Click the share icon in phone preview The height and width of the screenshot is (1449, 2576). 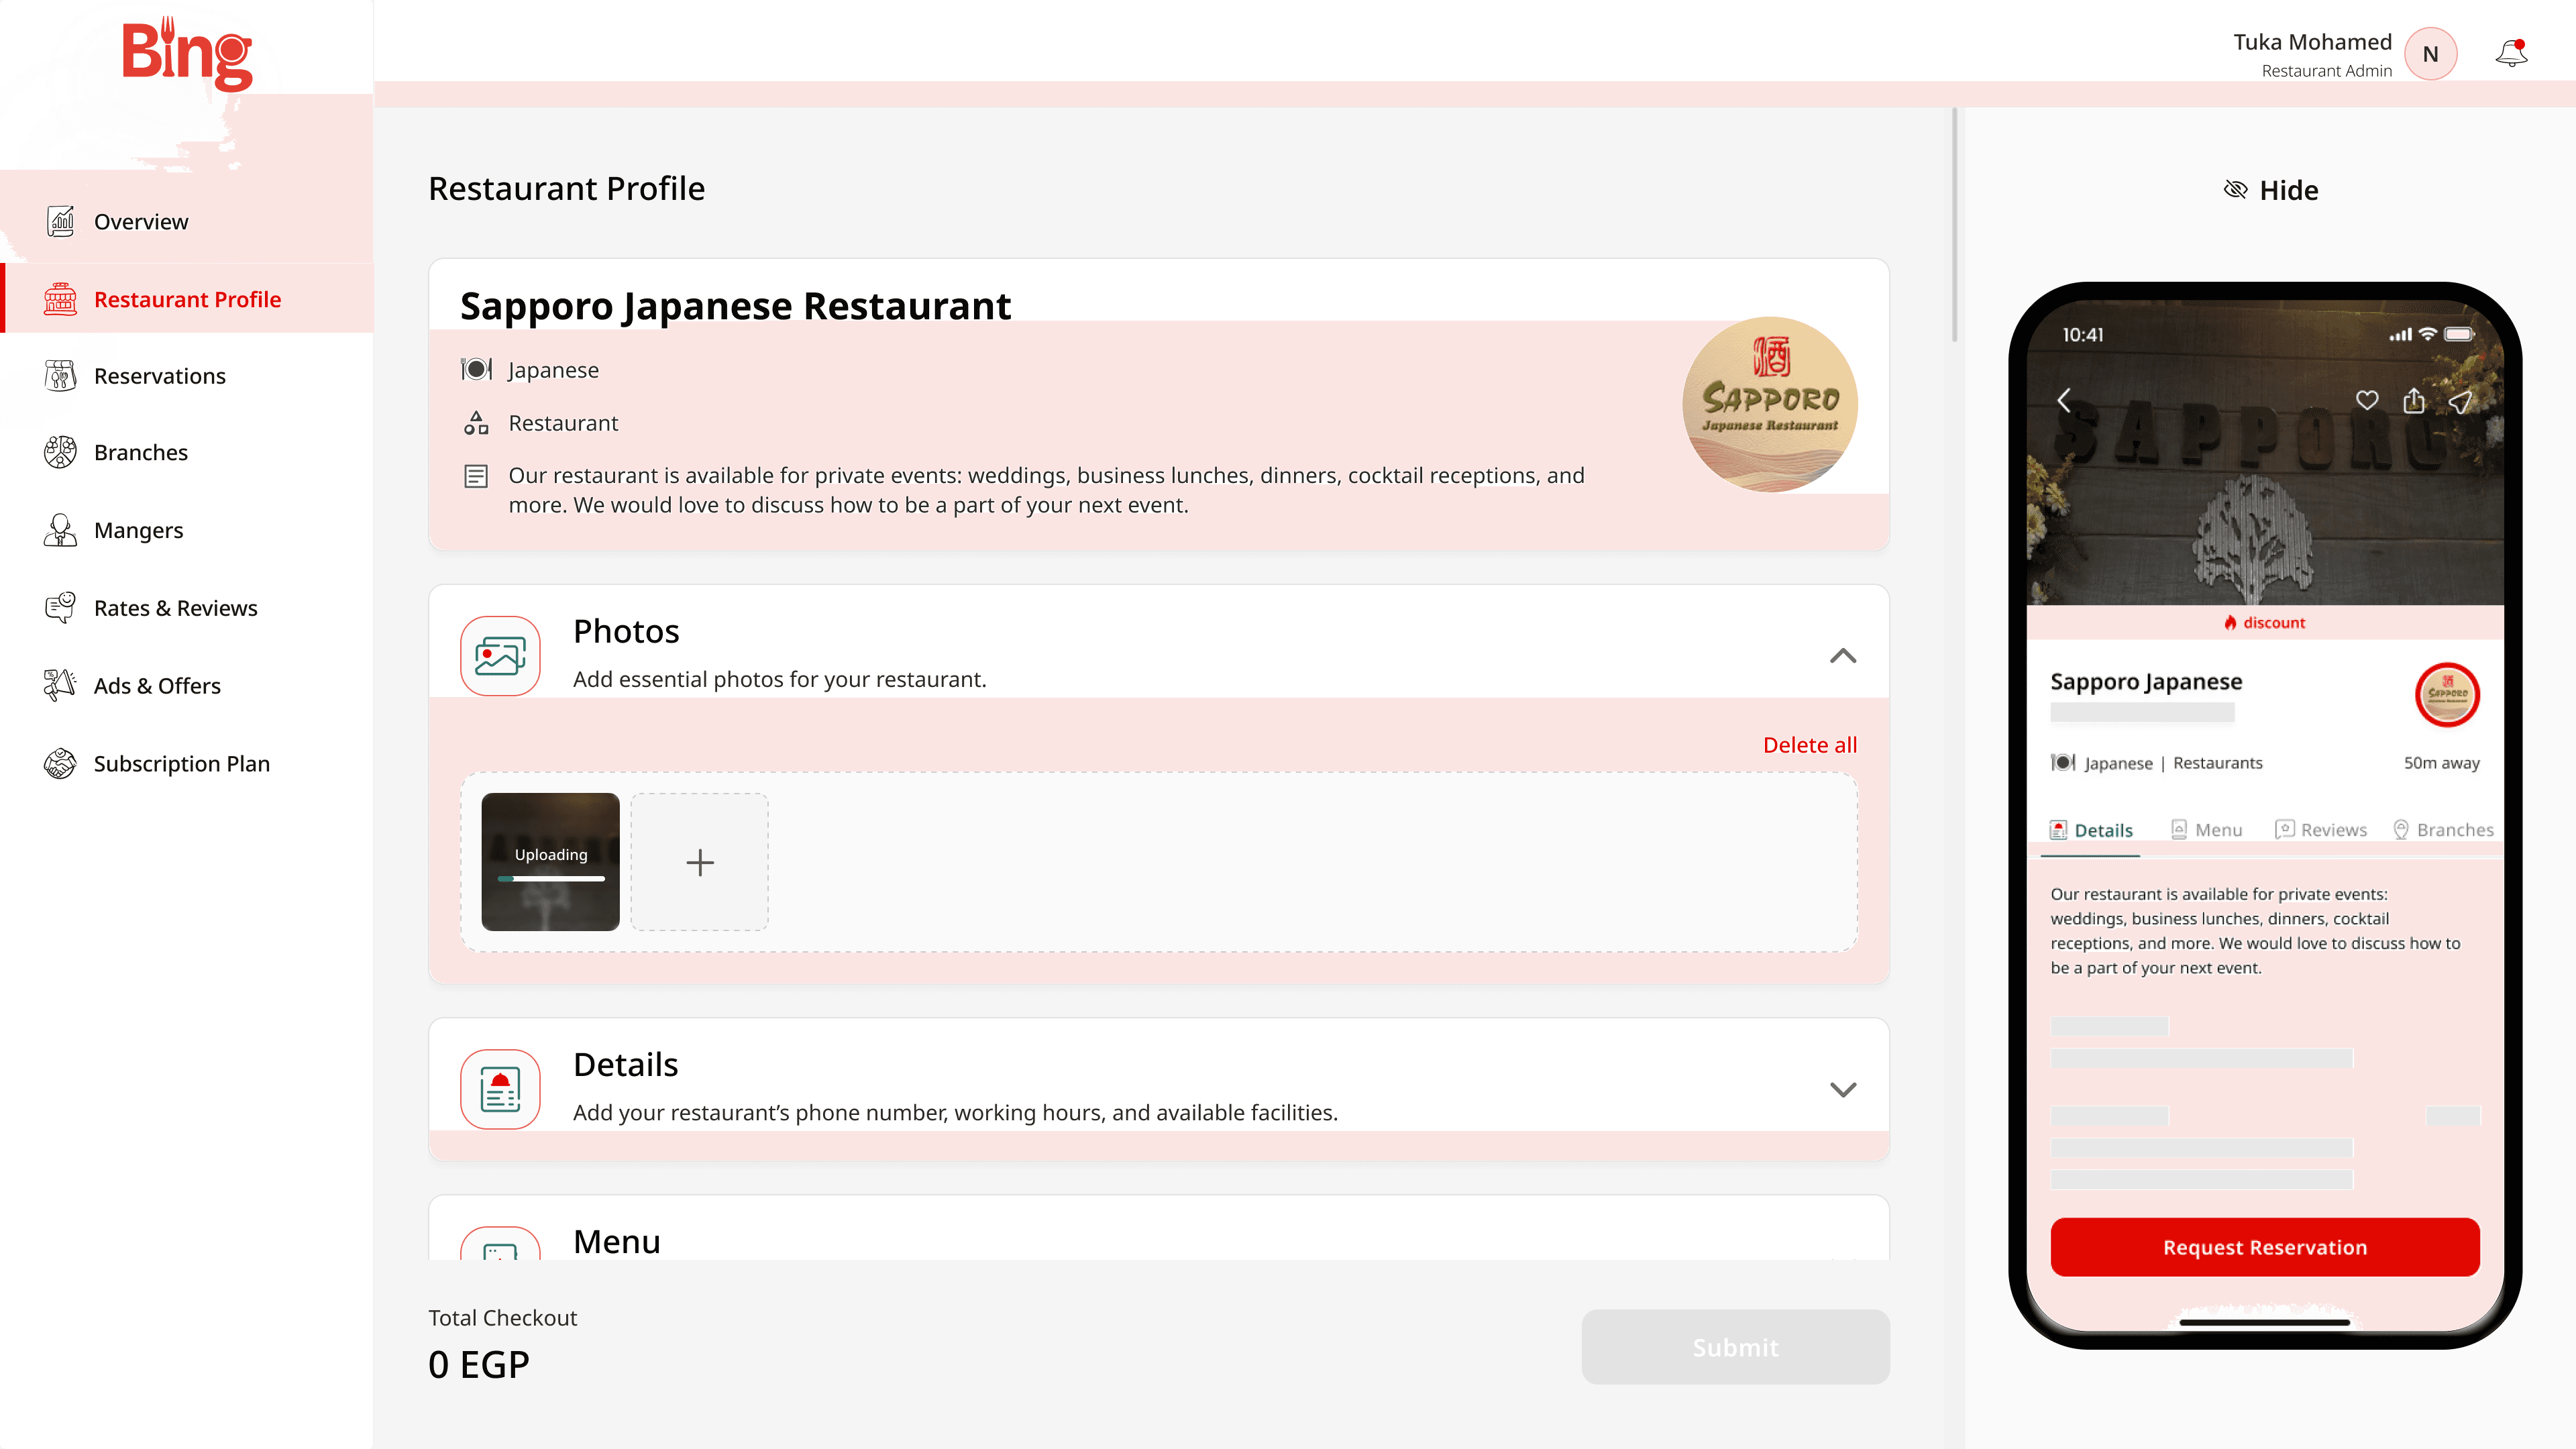[2413, 401]
